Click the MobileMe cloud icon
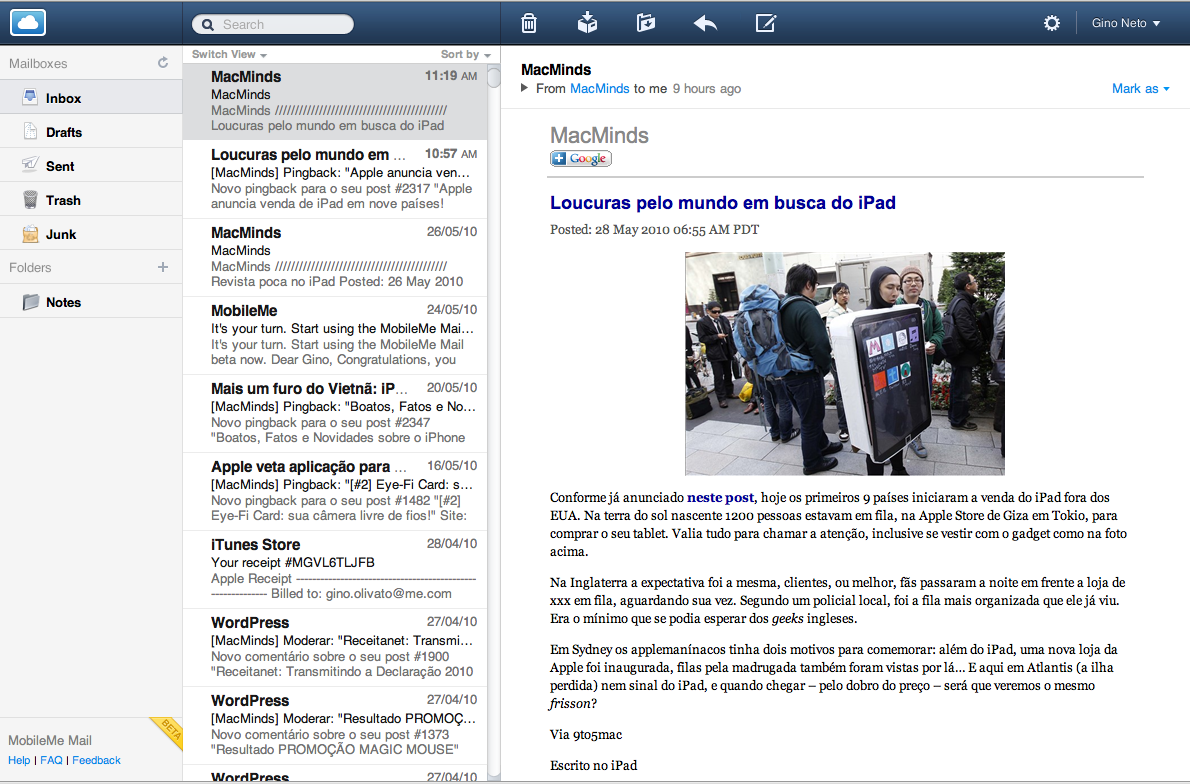Image resolution: width=1190 pixels, height=784 pixels. click(x=28, y=23)
